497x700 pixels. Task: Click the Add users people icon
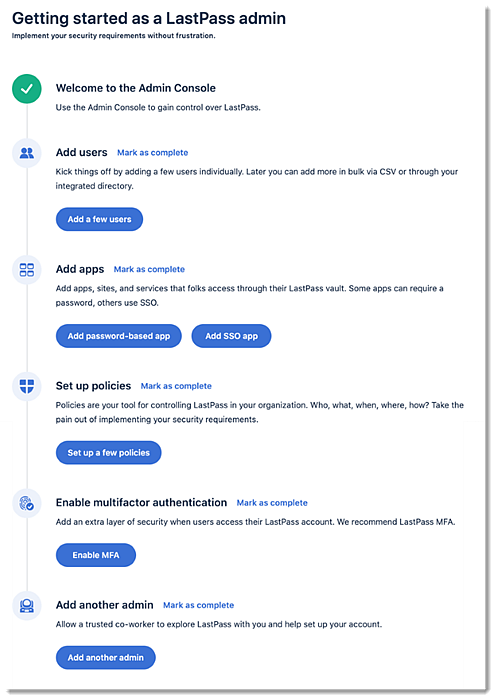(x=27, y=153)
